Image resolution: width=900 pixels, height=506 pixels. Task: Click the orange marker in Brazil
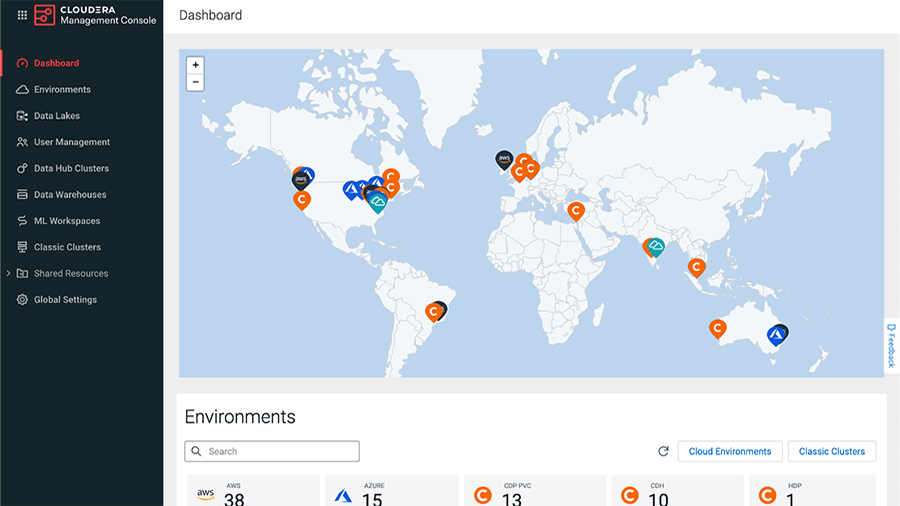click(433, 313)
